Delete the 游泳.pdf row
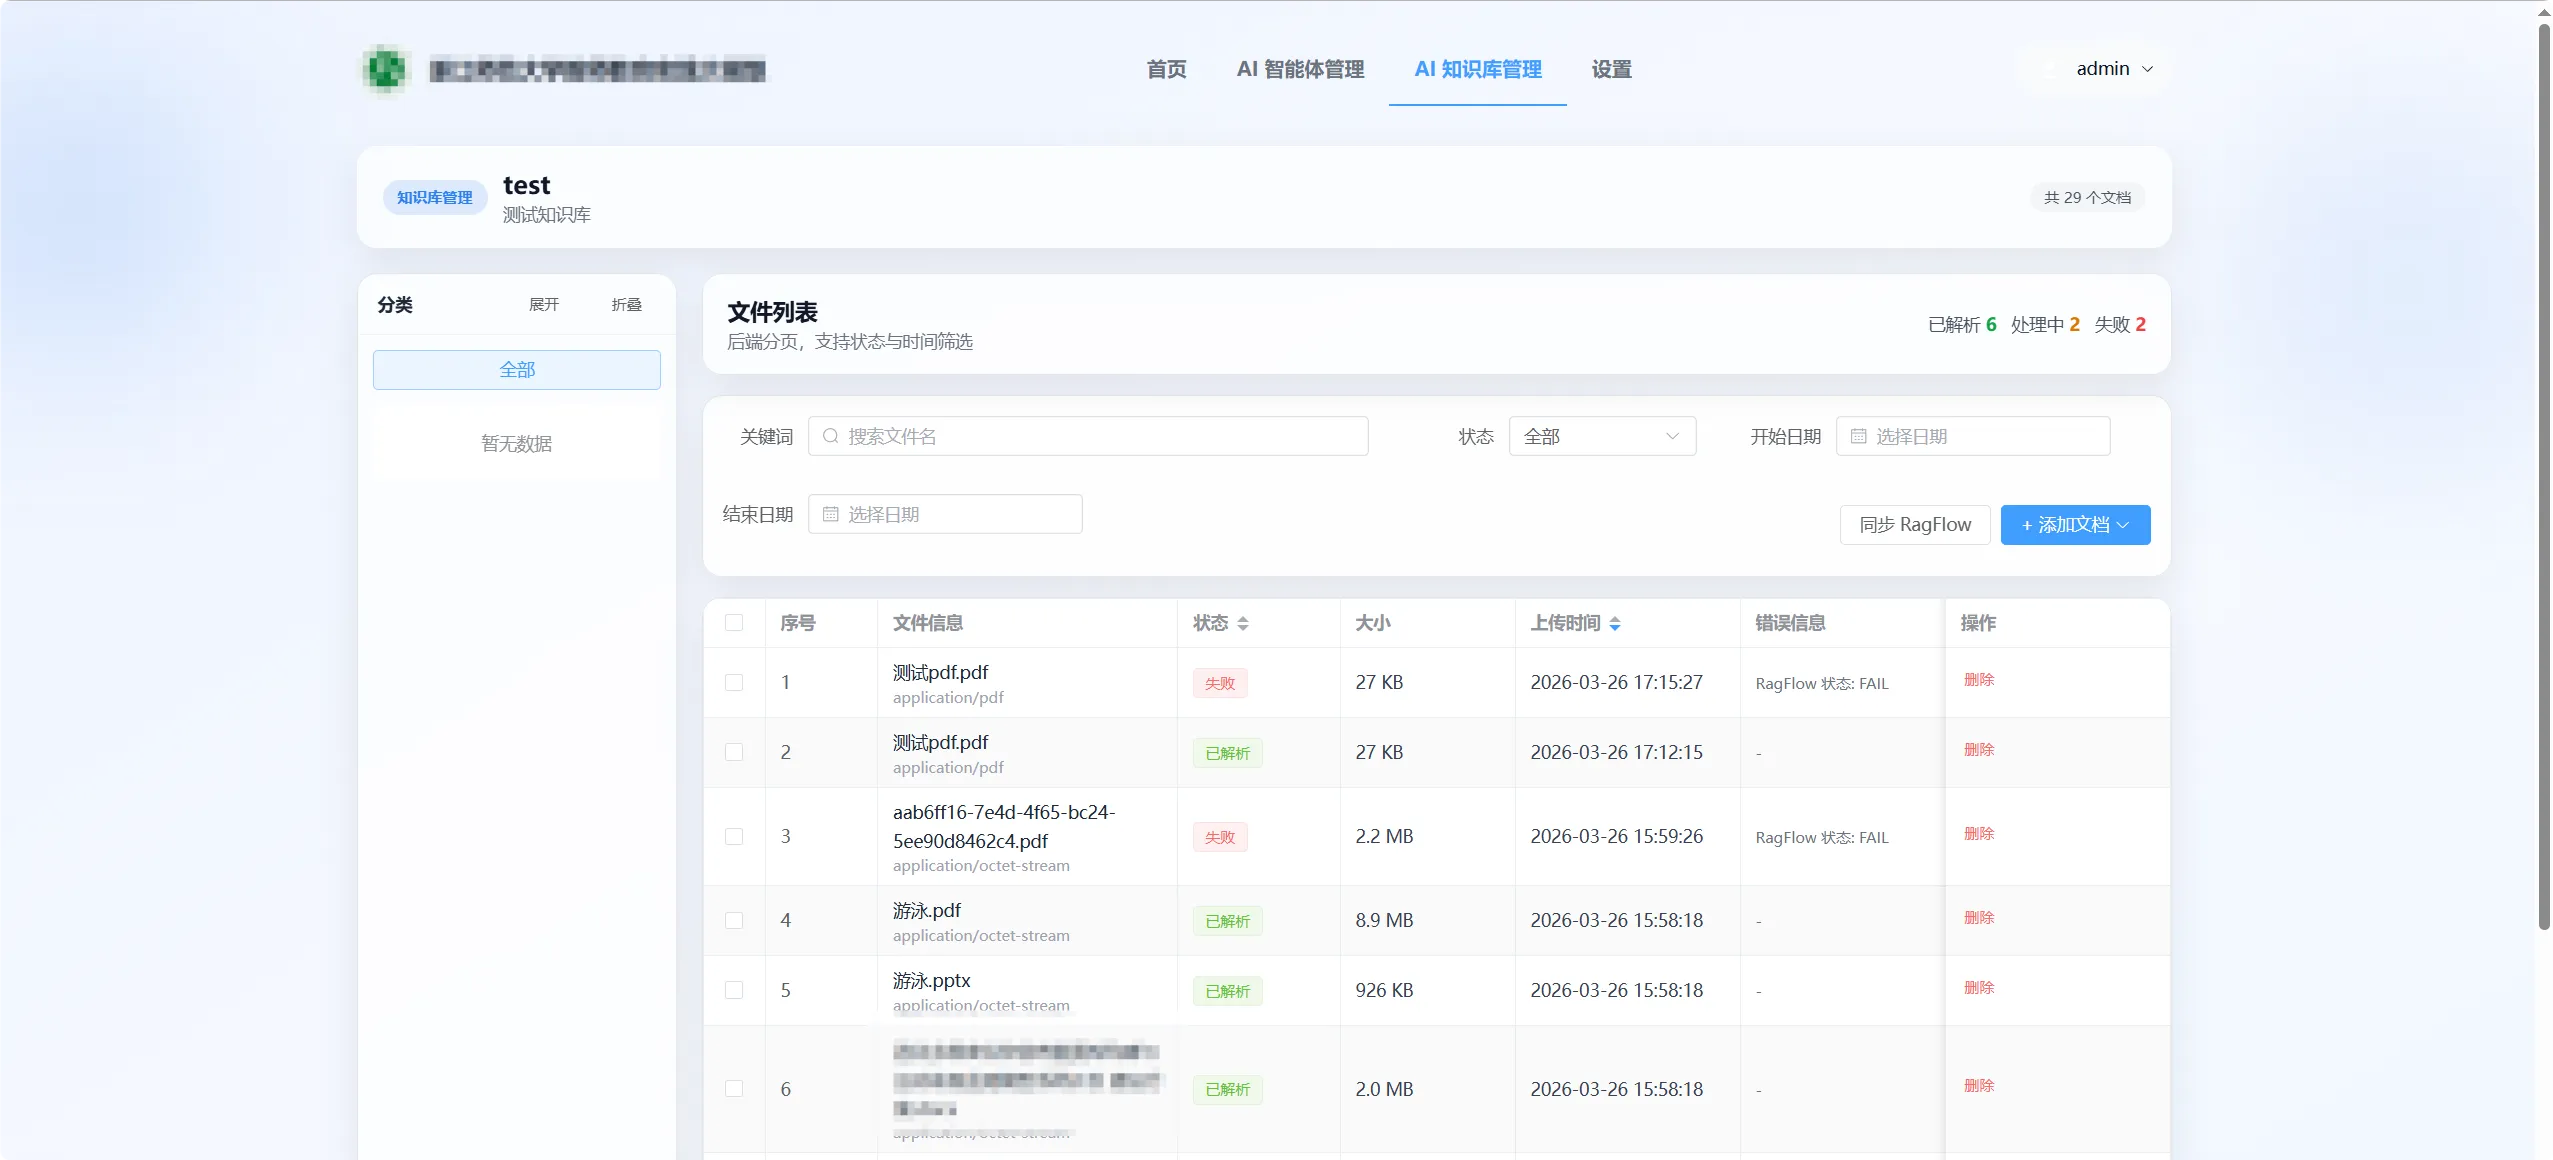 point(1979,918)
